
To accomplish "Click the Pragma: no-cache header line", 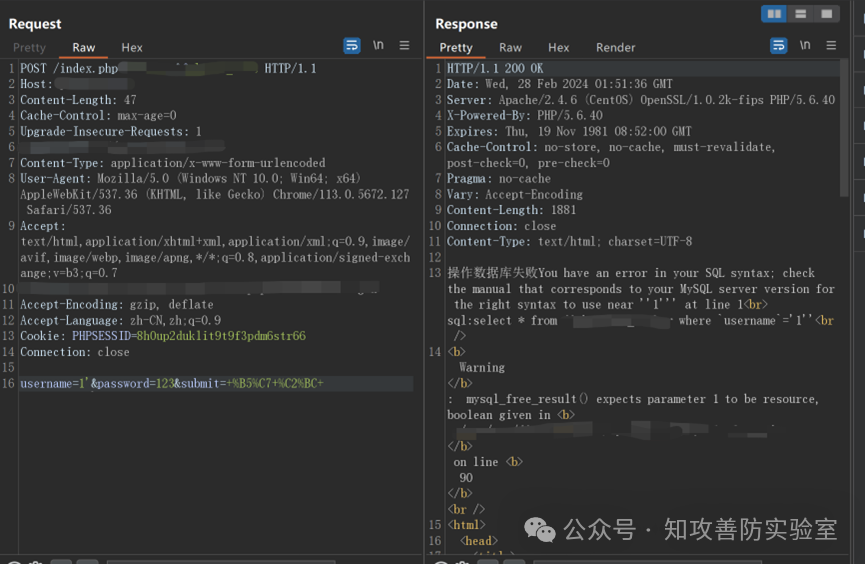I will pyautogui.click(x=498, y=178).
